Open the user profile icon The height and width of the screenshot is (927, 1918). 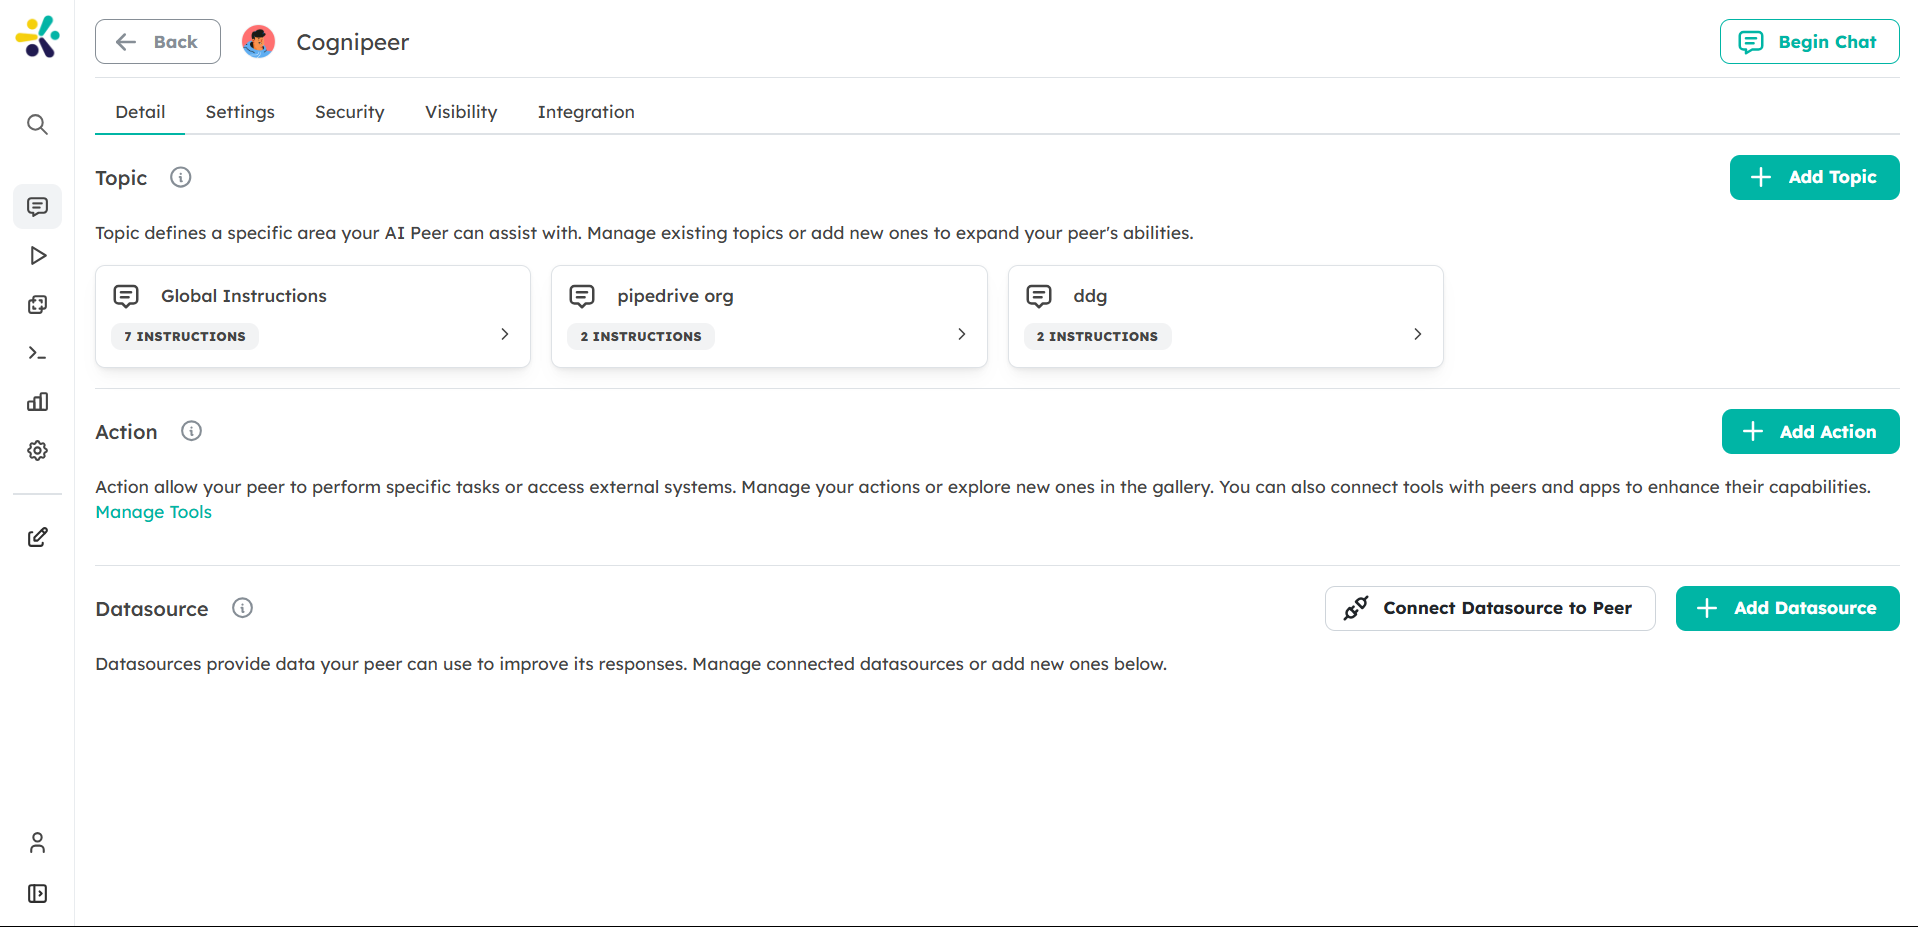[37, 843]
